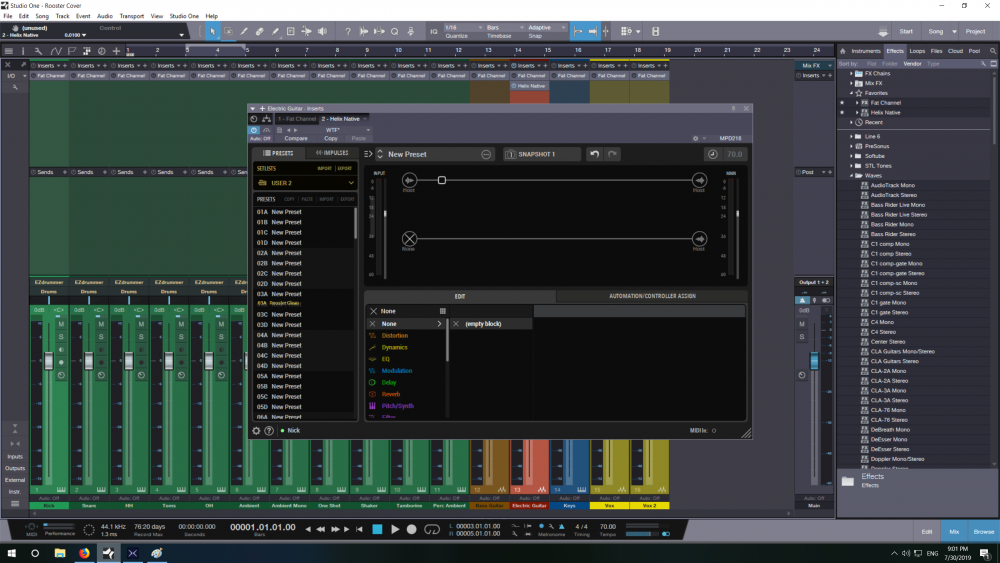Go to browser home icon

[x=842, y=51]
